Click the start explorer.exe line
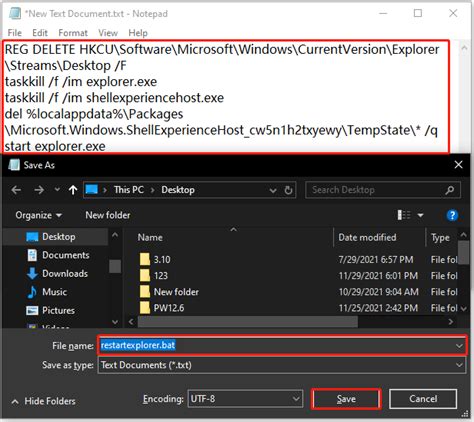 [x=55, y=146]
